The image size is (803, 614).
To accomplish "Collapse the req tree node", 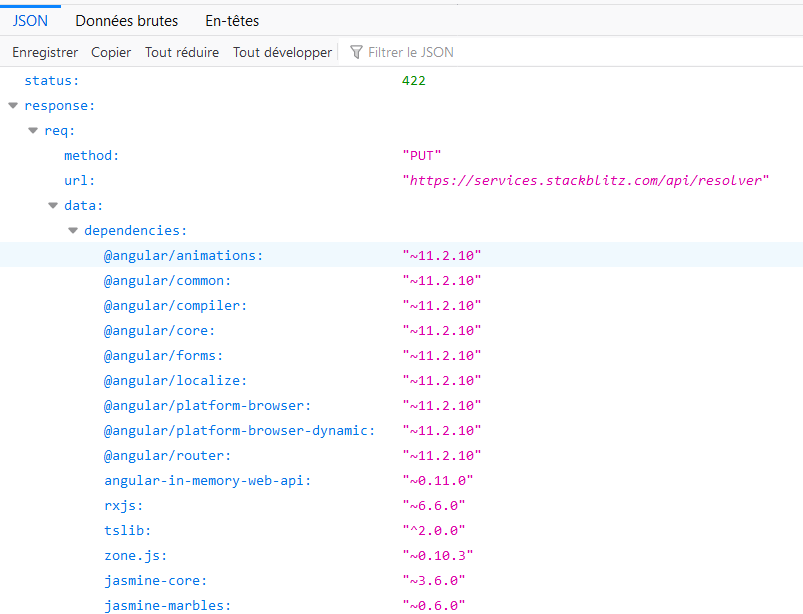I will tap(33, 130).
